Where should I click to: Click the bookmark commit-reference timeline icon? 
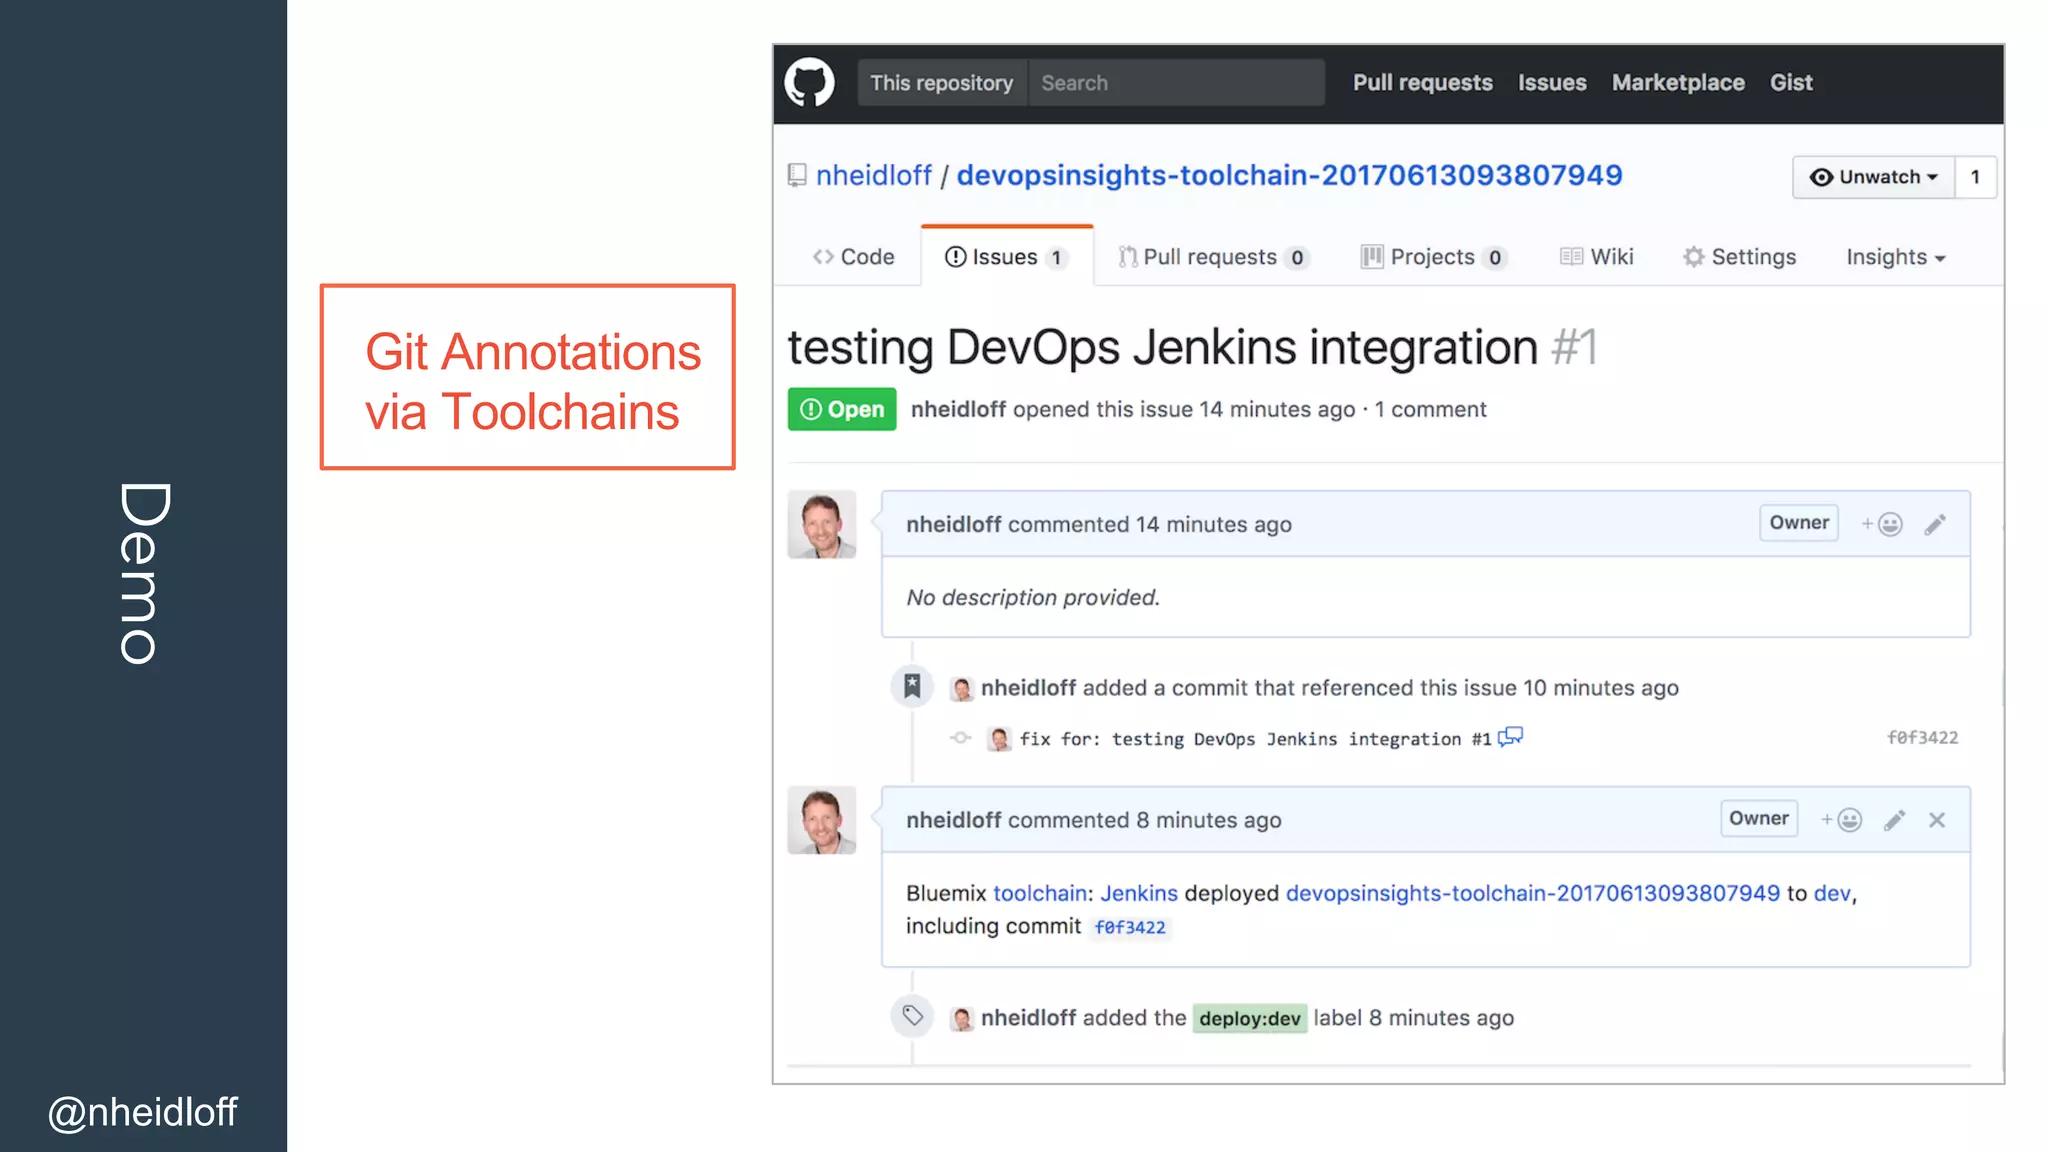[912, 686]
